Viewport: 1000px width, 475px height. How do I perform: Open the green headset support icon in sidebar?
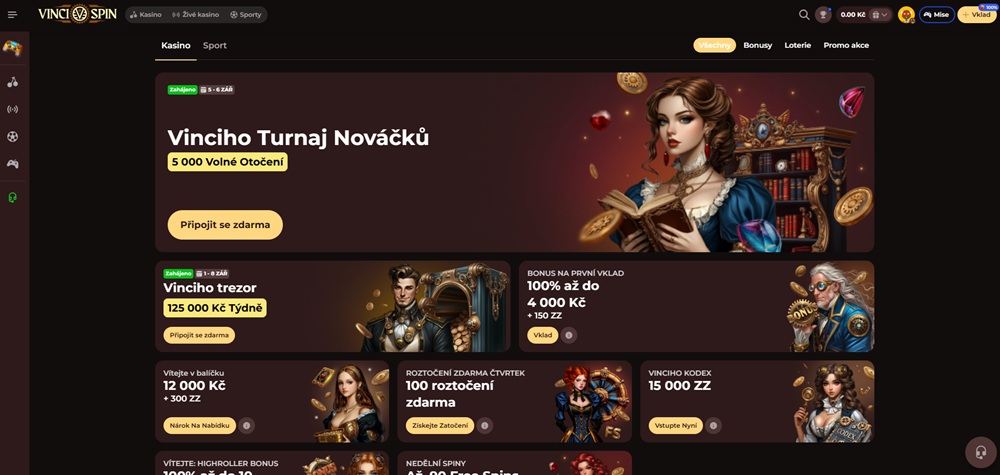pos(13,198)
